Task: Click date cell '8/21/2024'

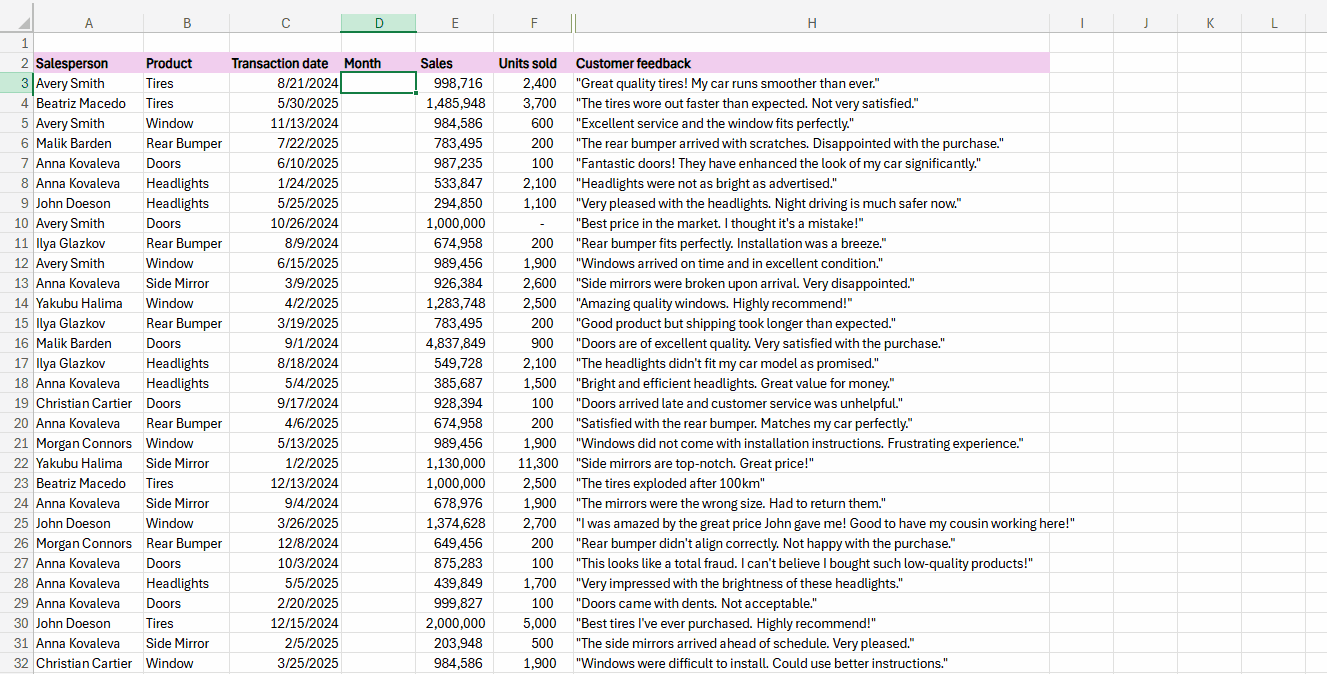Action: click(285, 83)
